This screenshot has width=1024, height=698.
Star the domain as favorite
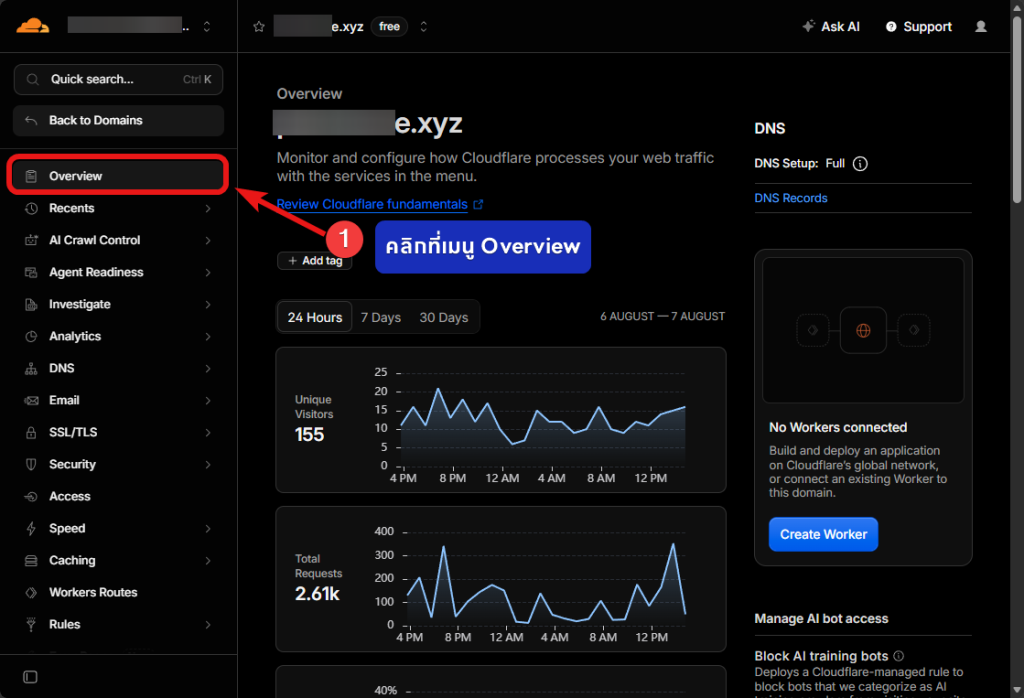pos(259,27)
